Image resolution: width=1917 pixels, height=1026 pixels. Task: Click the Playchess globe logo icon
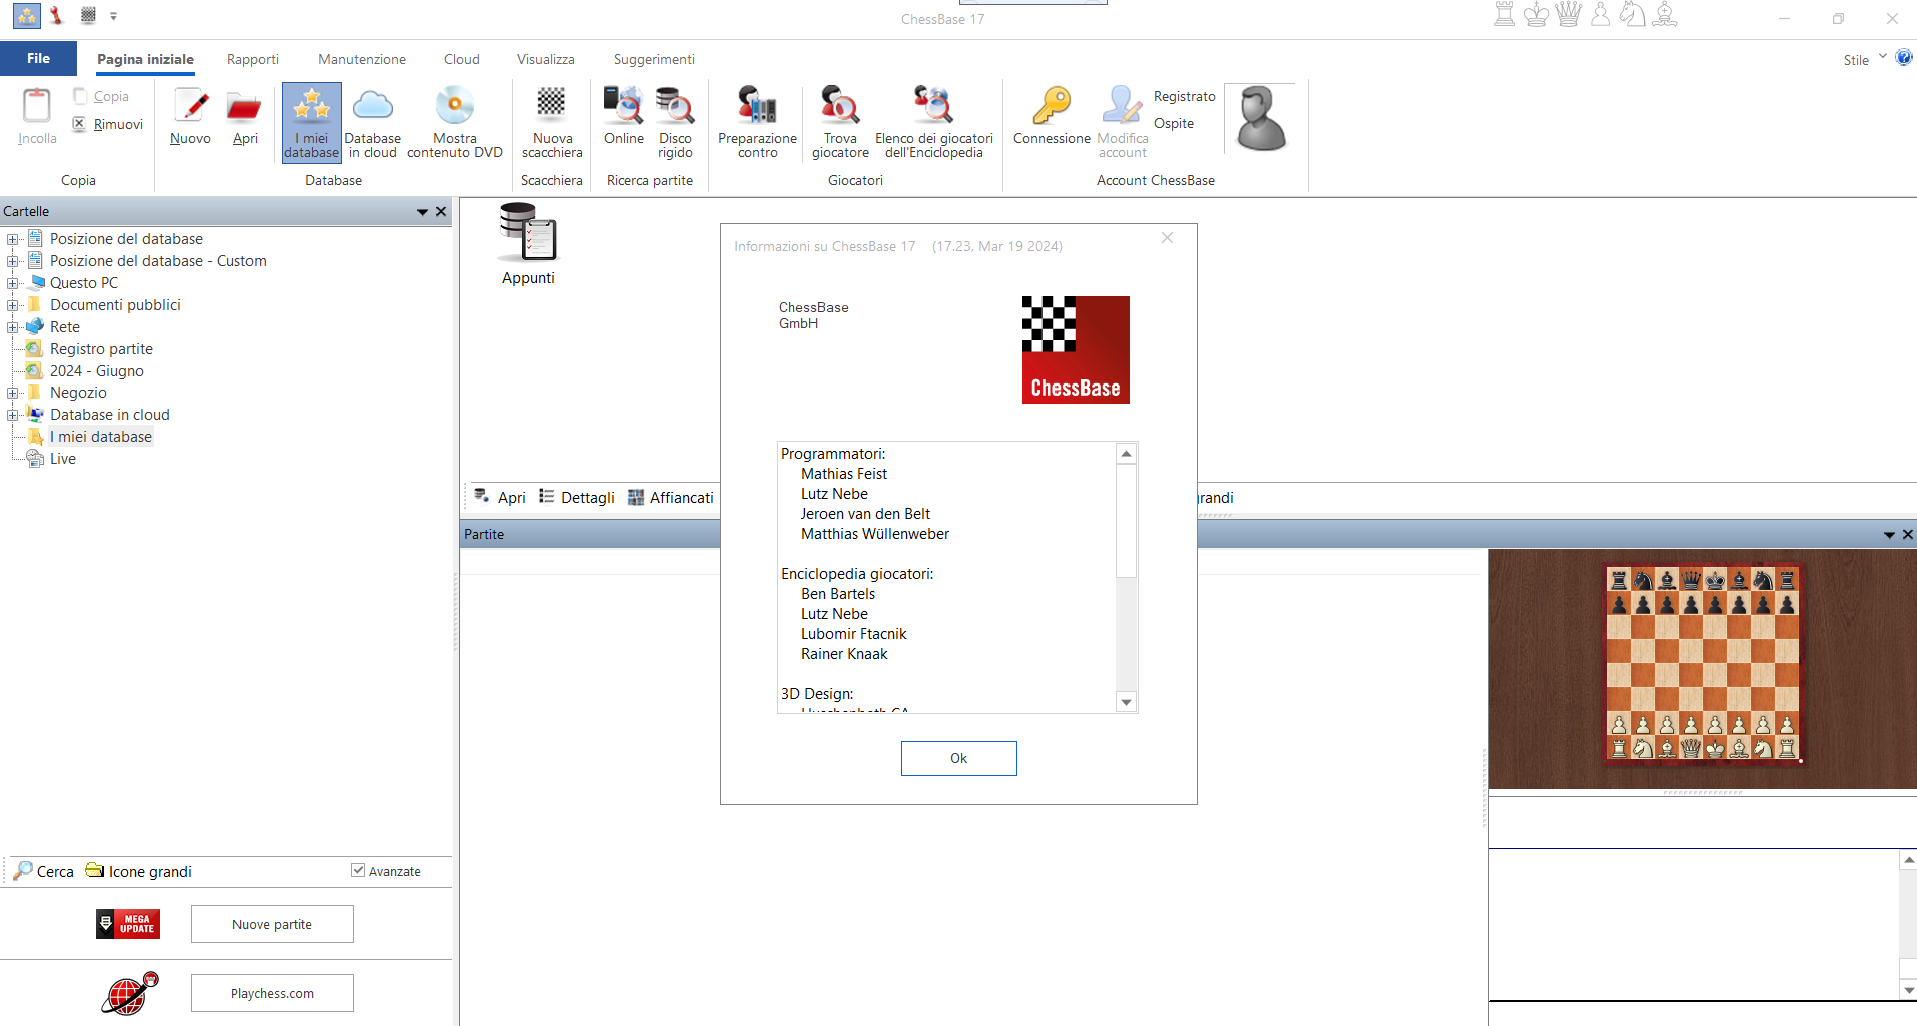129,994
